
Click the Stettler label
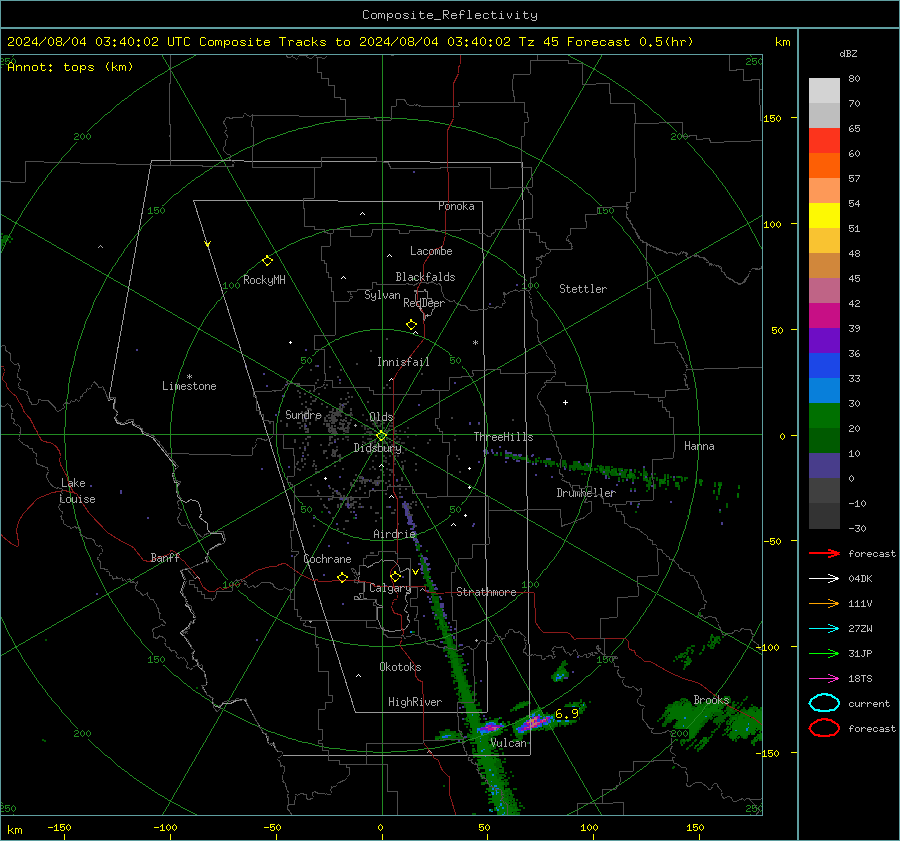[583, 289]
